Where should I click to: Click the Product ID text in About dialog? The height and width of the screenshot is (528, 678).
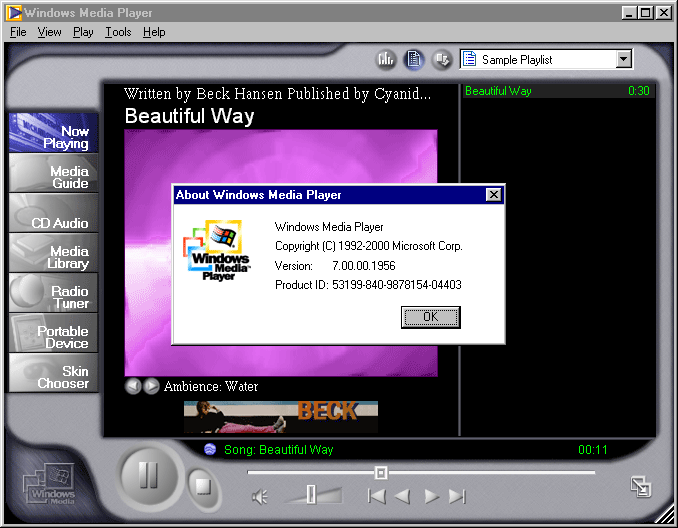click(x=368, y=285)
